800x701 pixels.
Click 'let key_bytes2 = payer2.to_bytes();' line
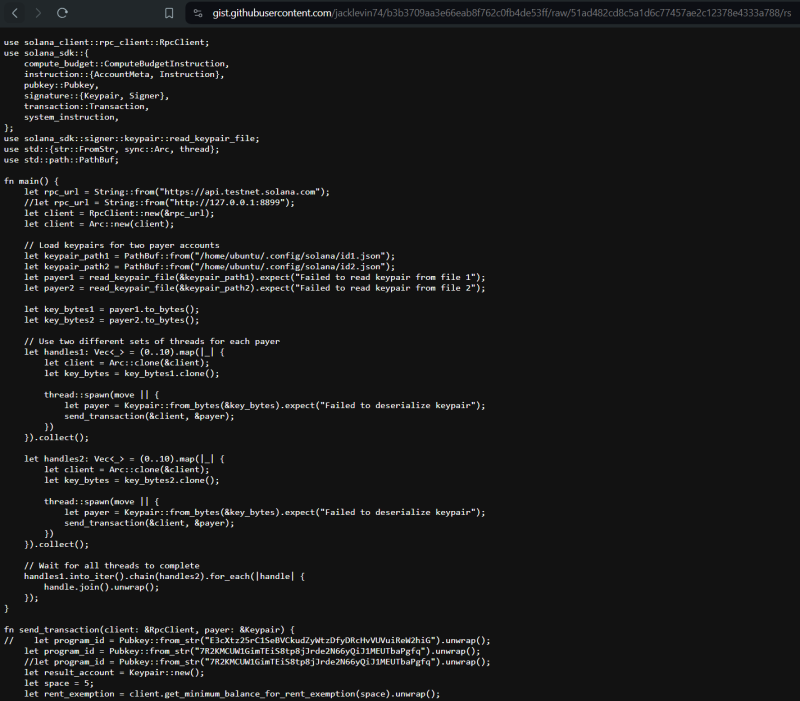pos(111,320)
